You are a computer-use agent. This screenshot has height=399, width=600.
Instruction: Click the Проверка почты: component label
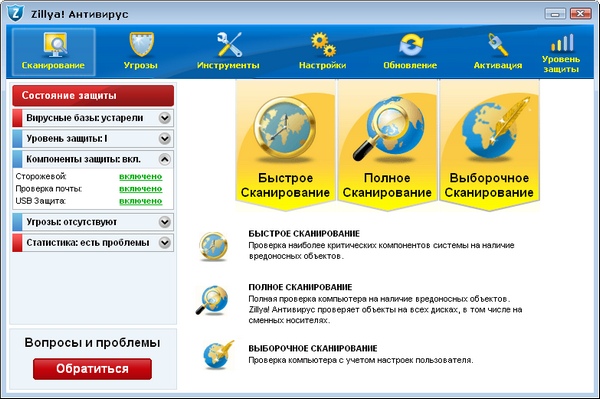click(x=49, y=189)
